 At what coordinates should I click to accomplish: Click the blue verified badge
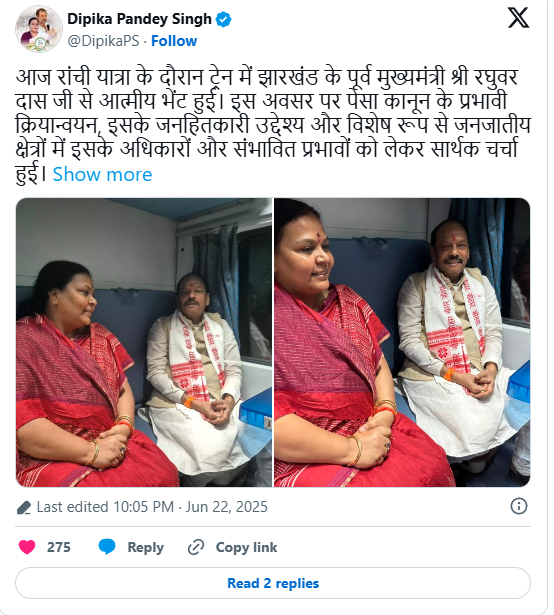[x=224, y=19]
